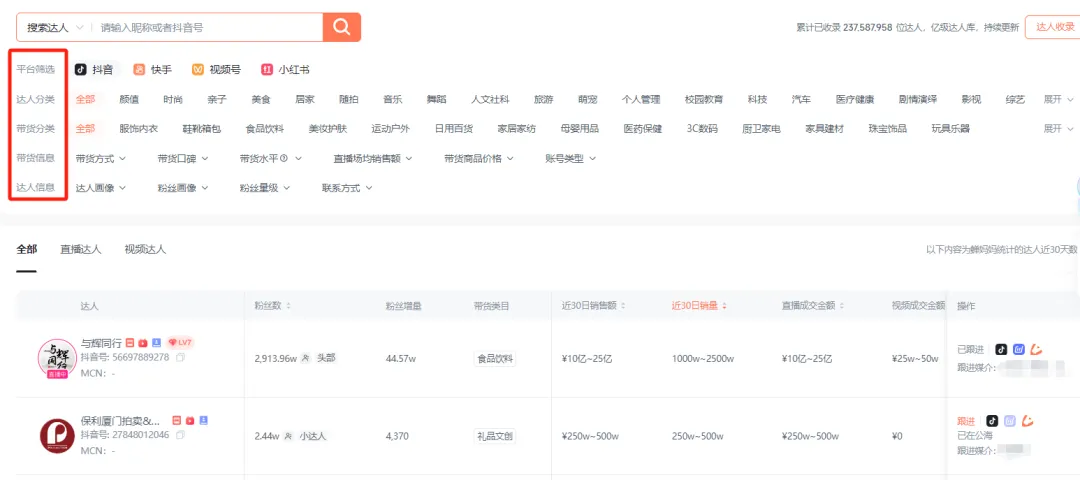Click the help icon beside 带货水平
Viewport: 1080px width, 480px height.
[284, 158]
